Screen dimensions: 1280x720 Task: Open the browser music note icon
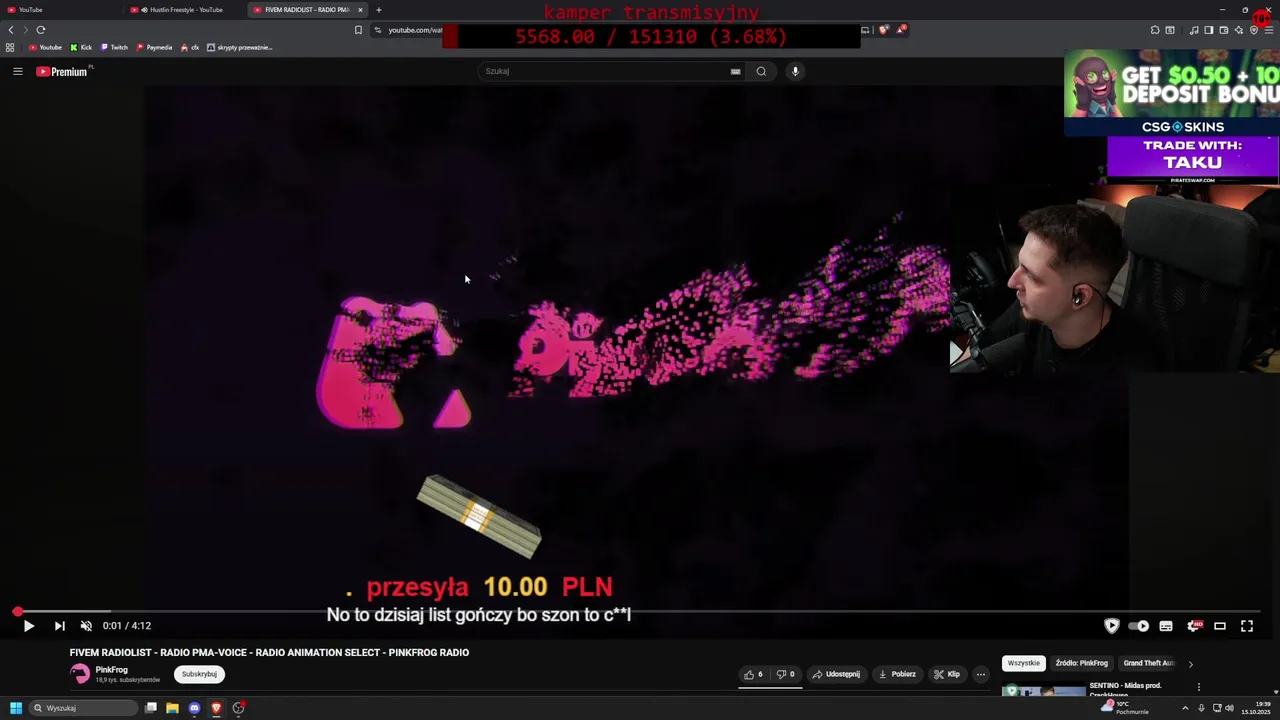tap(1194, 30)
